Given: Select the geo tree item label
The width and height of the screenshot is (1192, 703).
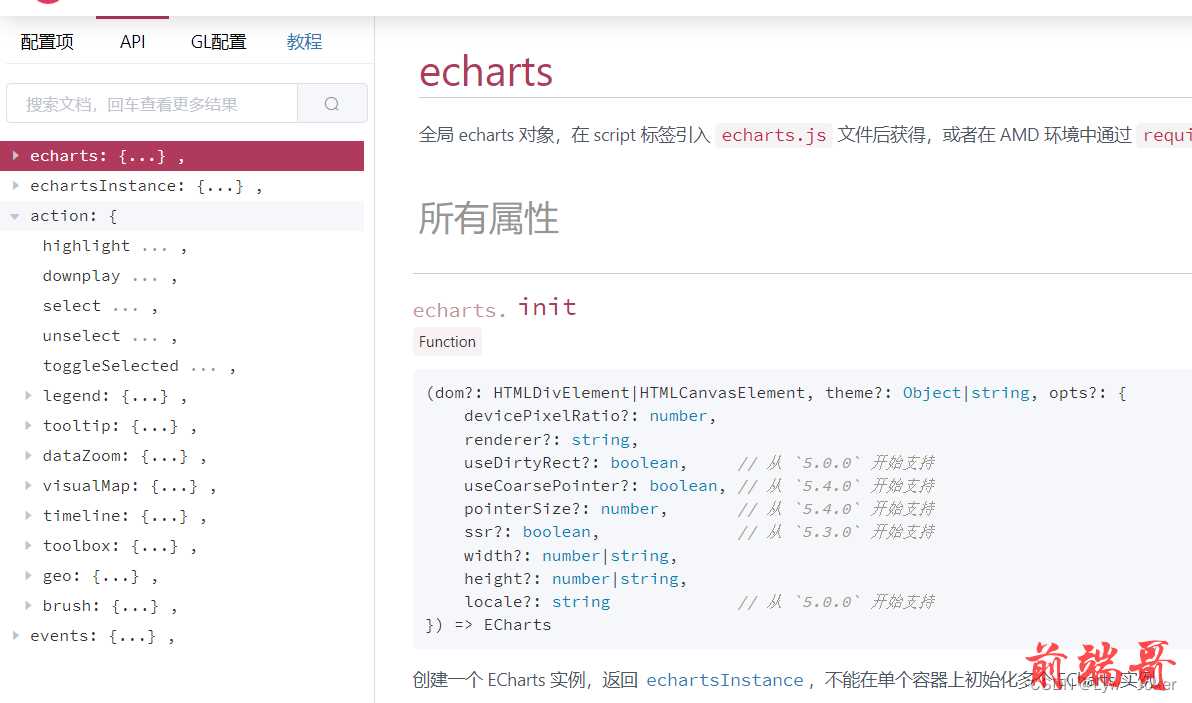Looking at the screenshot, I should click(100, 576).
